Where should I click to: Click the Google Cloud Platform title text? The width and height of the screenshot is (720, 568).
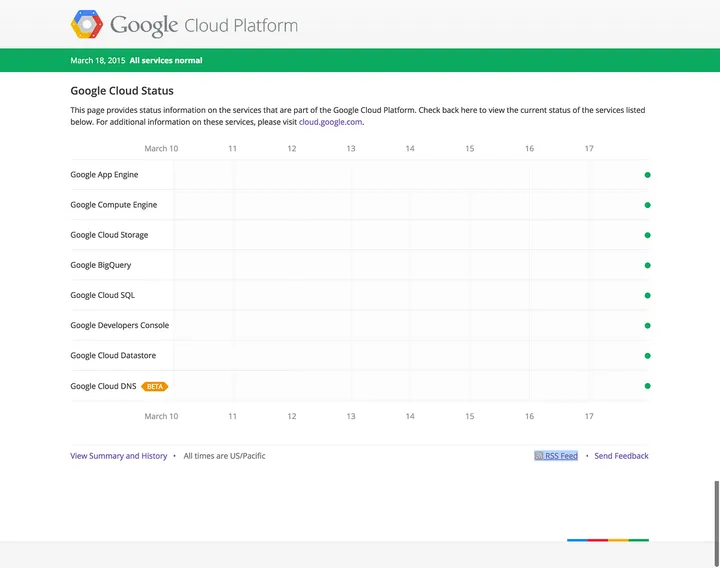point(204,25)
